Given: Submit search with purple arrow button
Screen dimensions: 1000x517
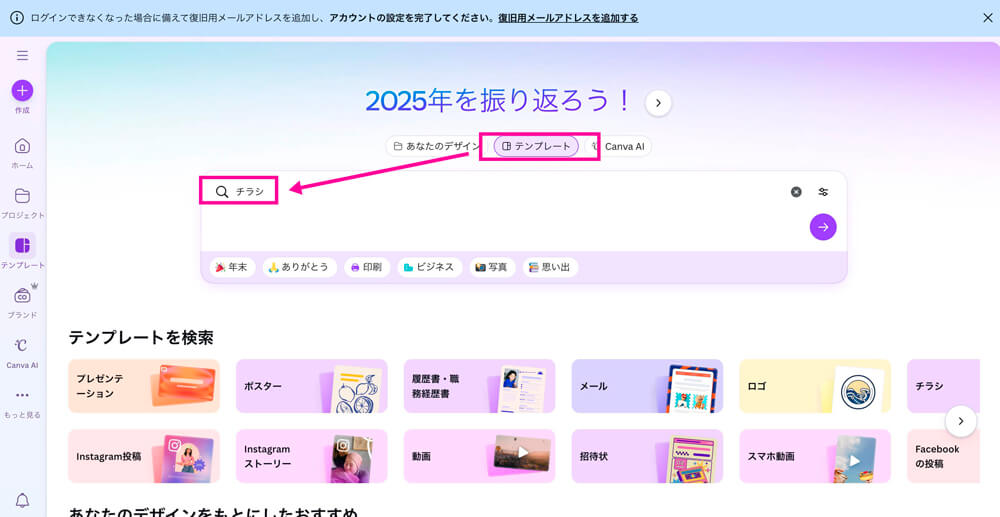Looking at the screenshot, I should point(823,227).
